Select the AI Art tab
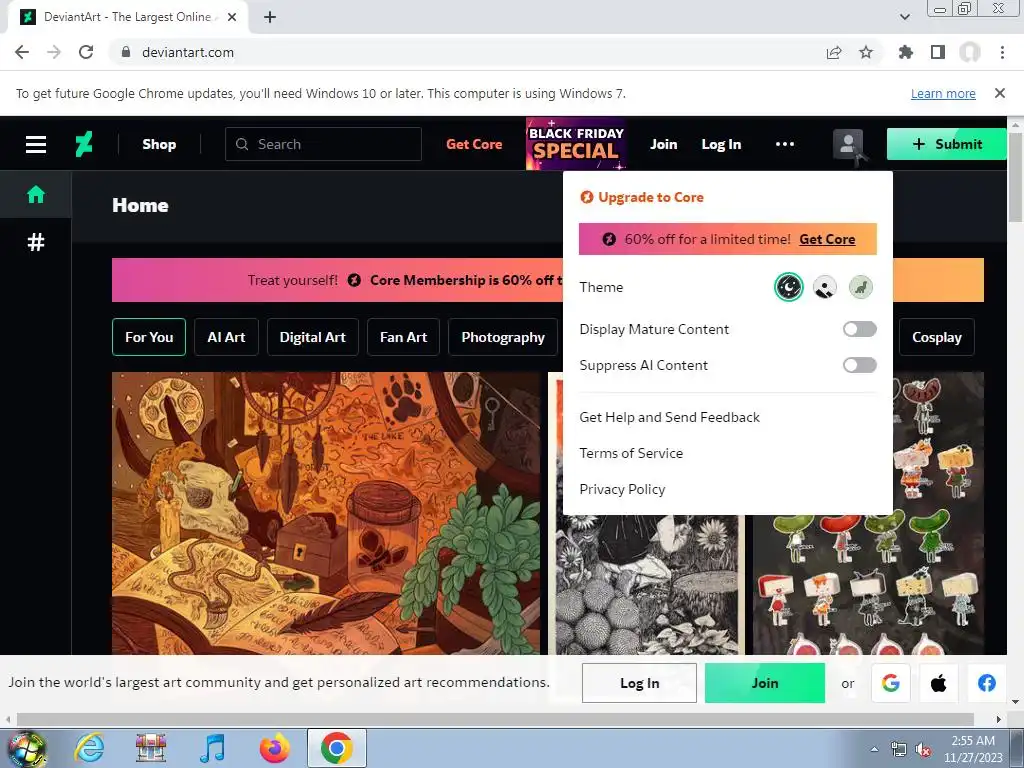The image size is (1024, 768). [226, 337]
